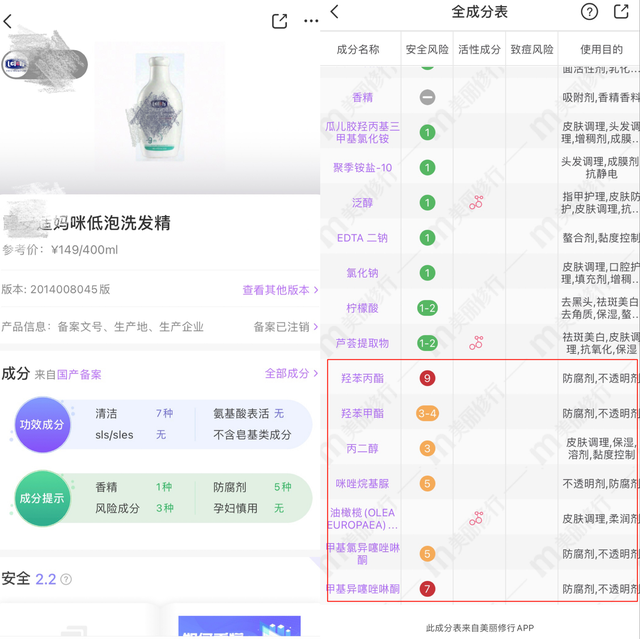Tap the 螯合剂,黏度控制 purpose cell

600,238
